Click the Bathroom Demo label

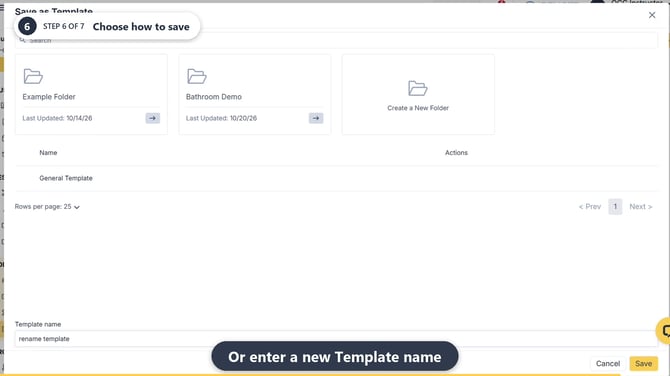click(214, 97)
